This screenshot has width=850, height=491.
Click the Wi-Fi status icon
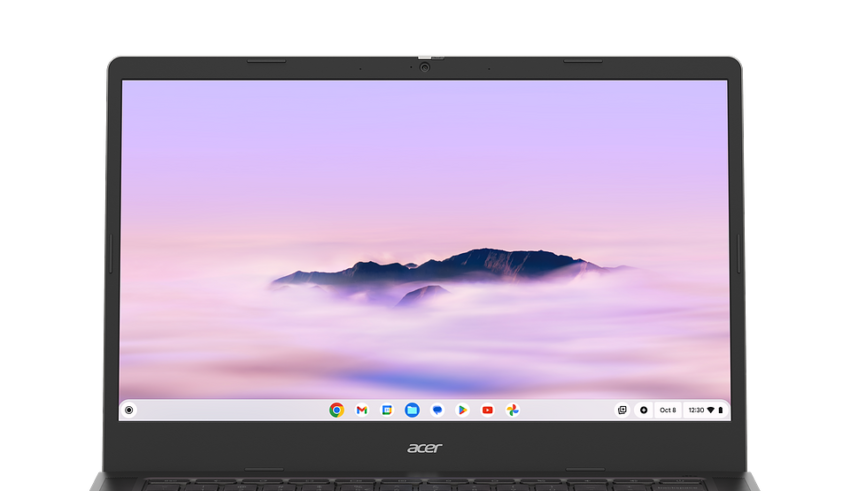(x=711, y=410)
